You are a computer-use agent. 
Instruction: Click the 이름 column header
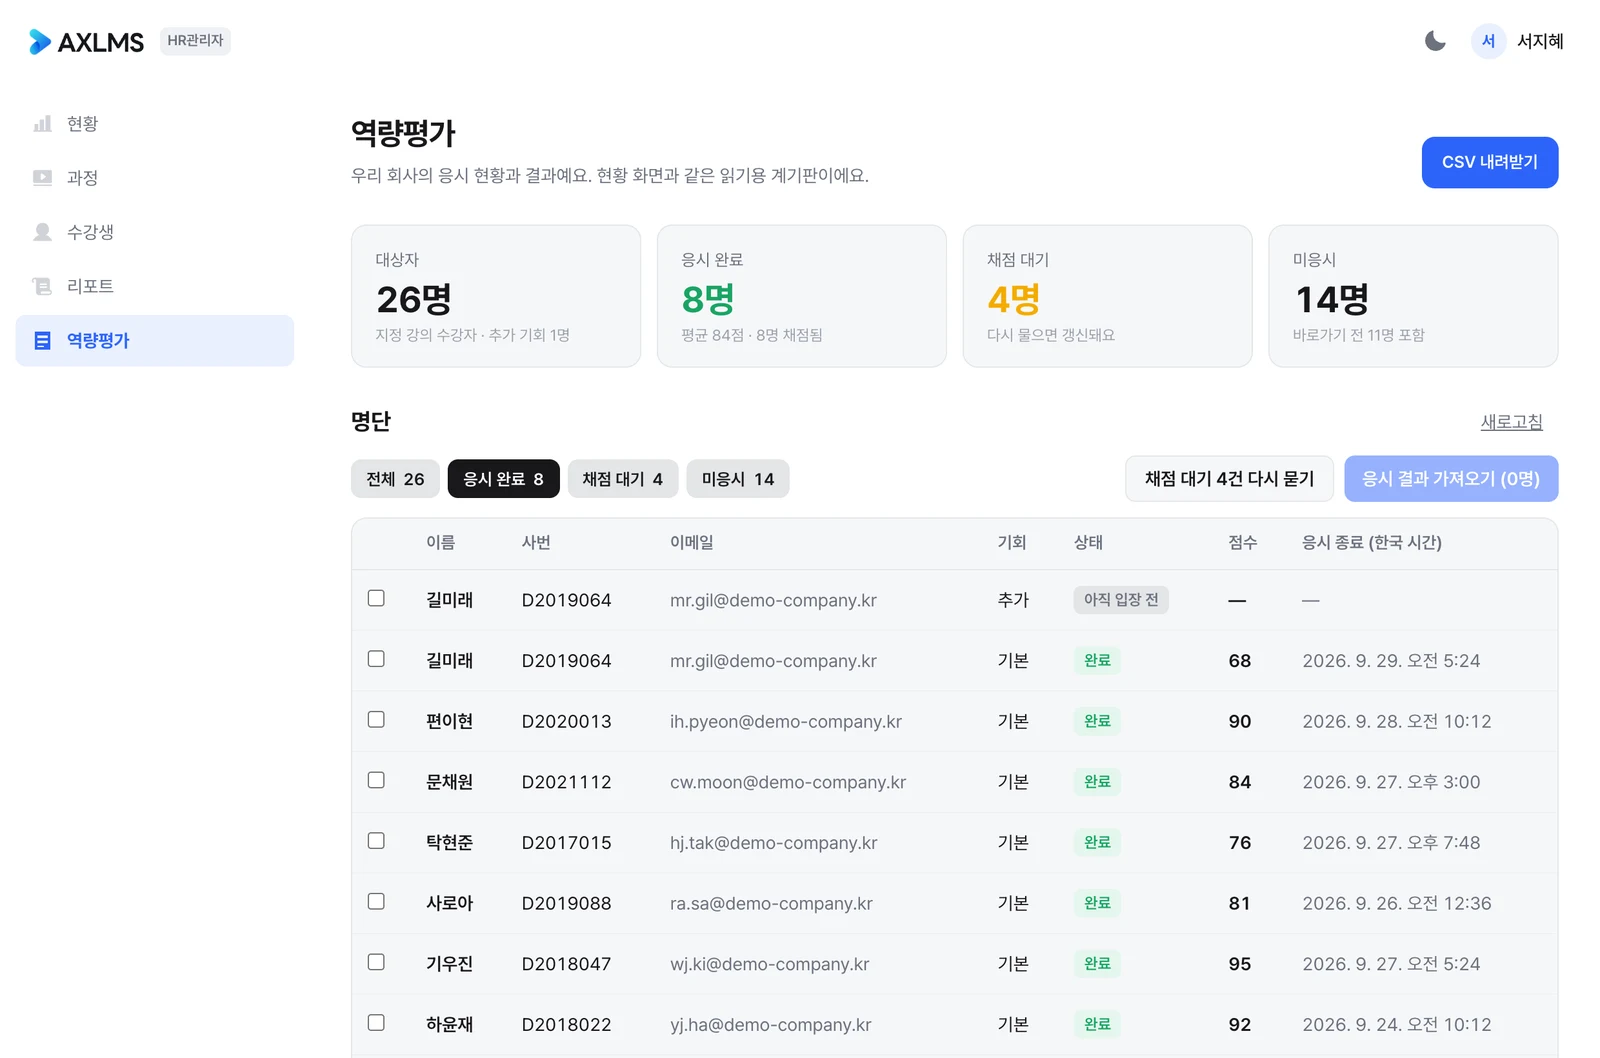tap(441, 542)
